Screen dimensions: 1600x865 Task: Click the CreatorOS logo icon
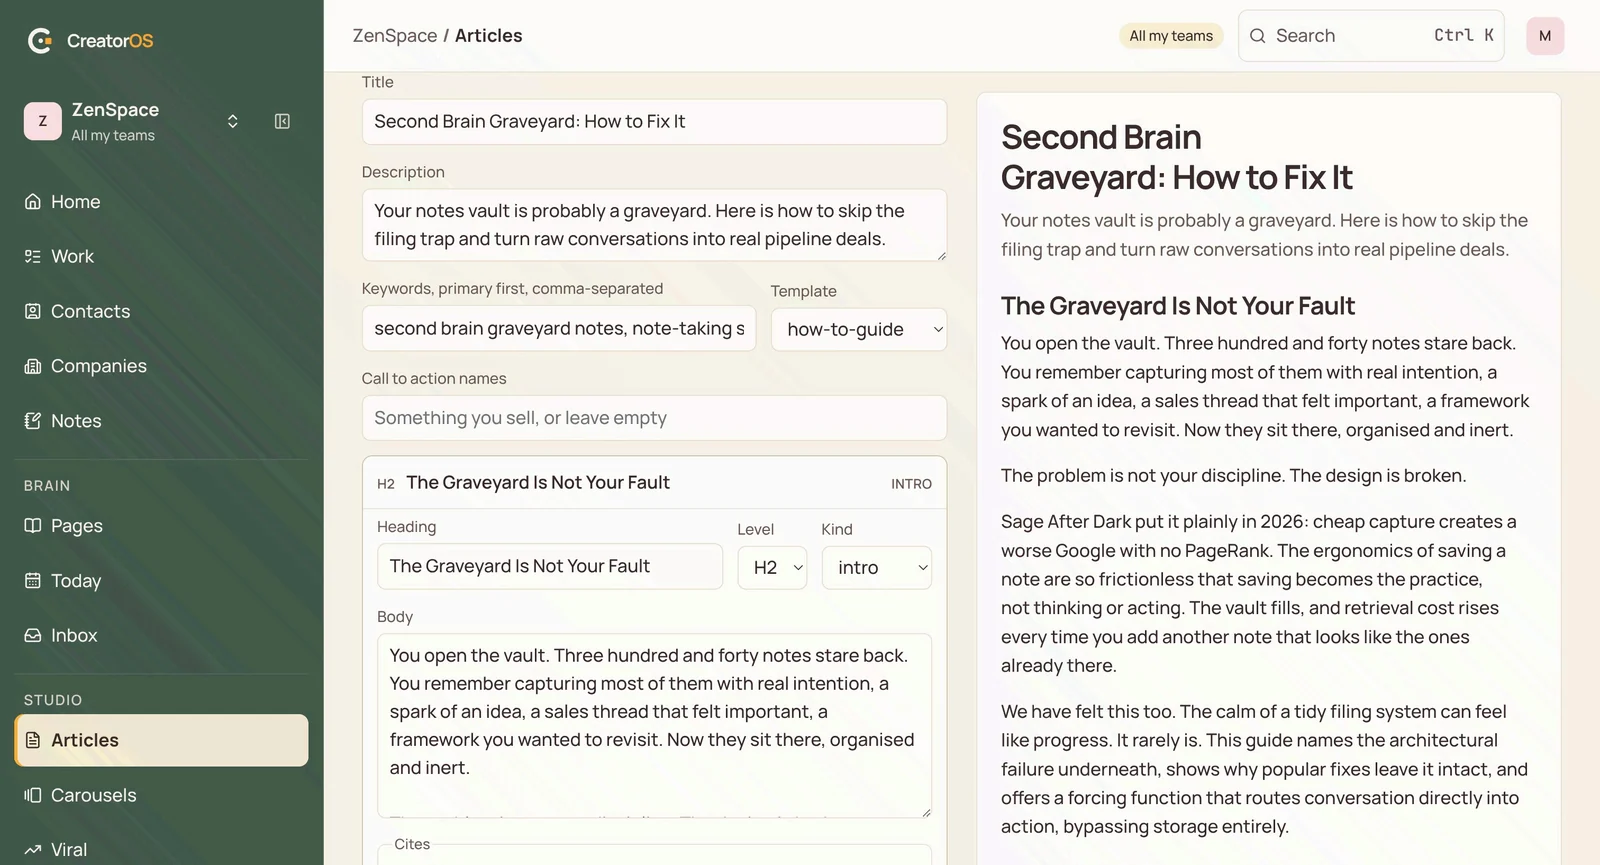pos(40,40)
